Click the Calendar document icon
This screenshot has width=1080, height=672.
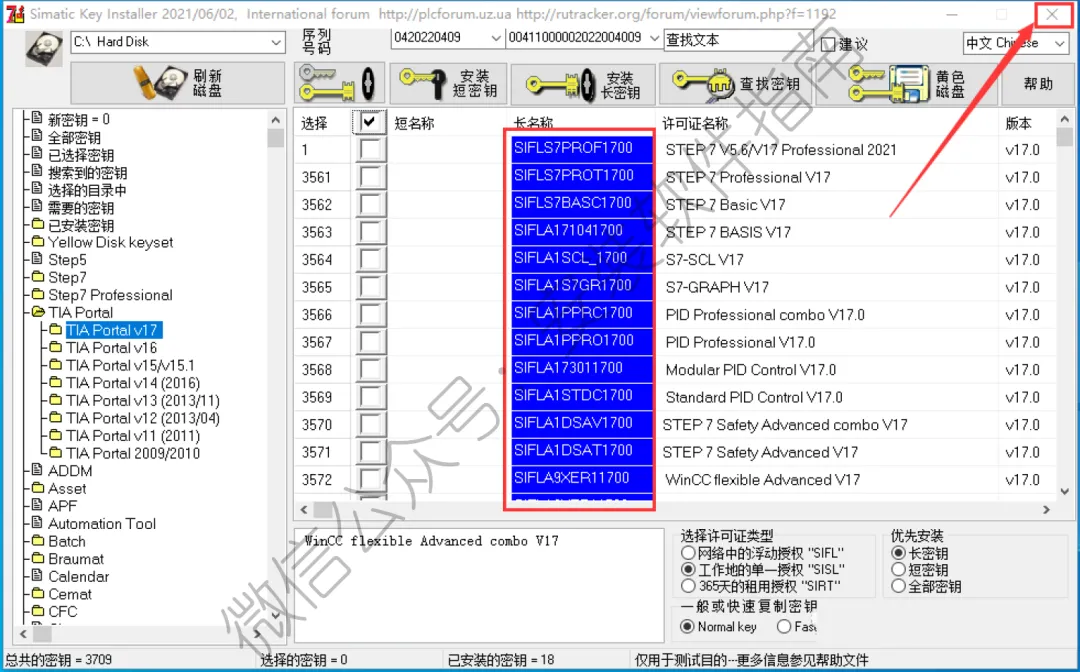point(38,576)
